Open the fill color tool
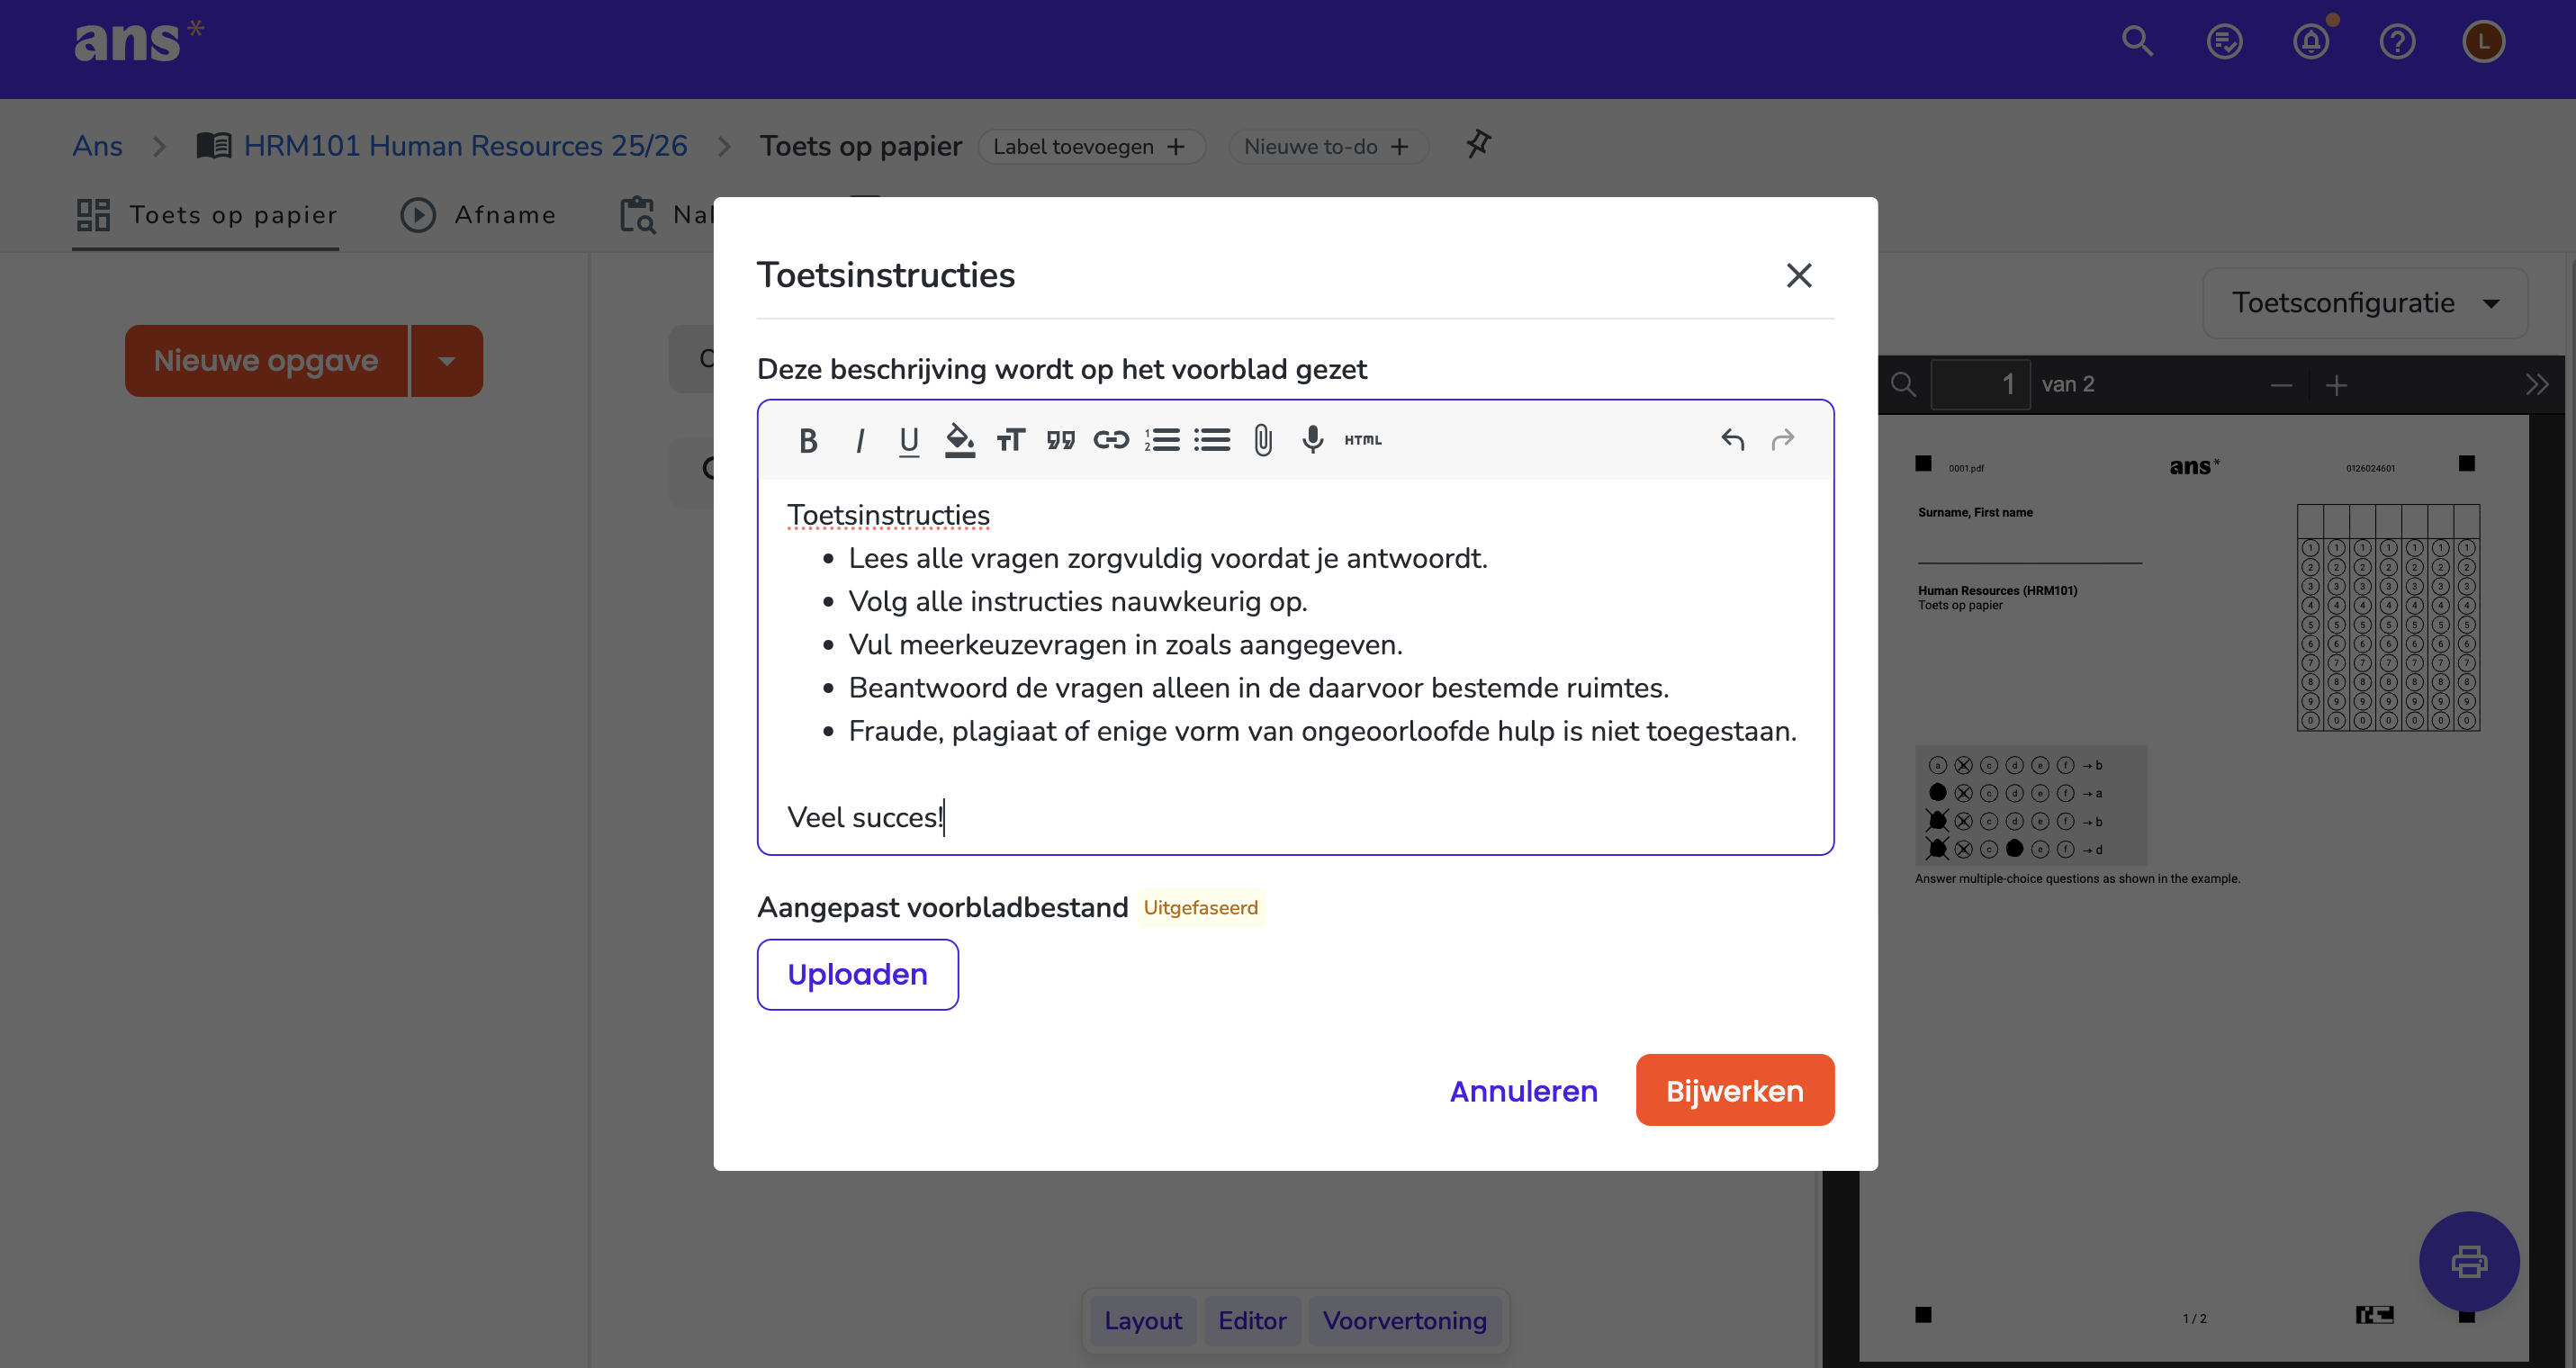This screenshot has width=2576, height=1368. (960, 440)
